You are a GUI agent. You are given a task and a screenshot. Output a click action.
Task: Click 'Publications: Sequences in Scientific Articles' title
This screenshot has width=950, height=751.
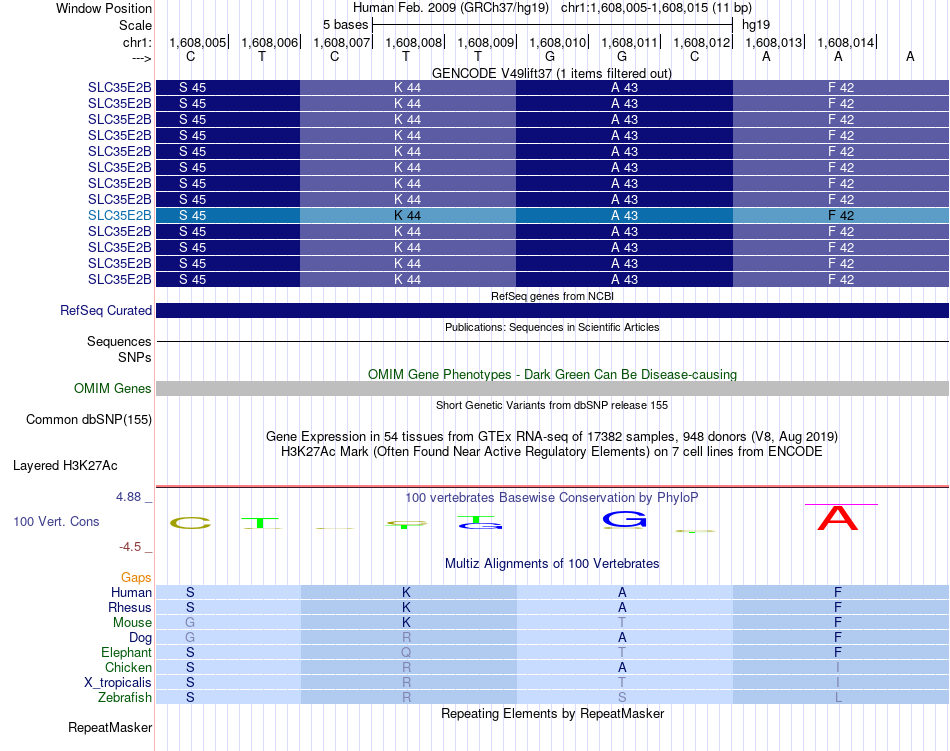[x=552, y=327]
